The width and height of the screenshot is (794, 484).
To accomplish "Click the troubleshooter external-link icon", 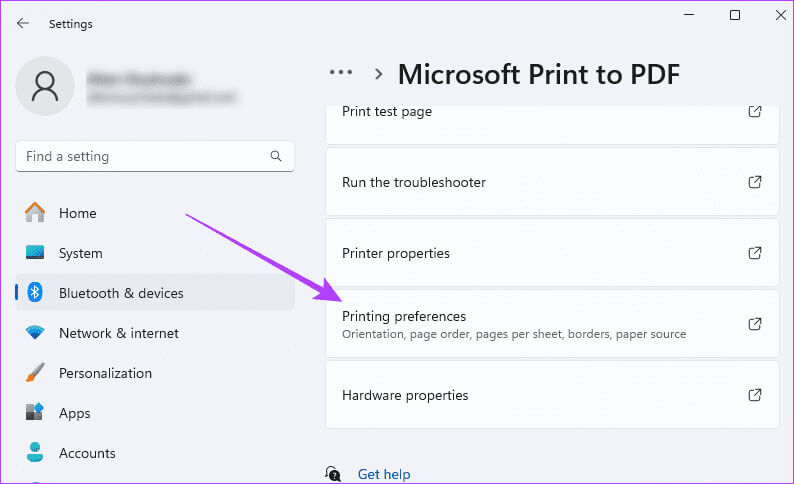I will tap(755, 182).
